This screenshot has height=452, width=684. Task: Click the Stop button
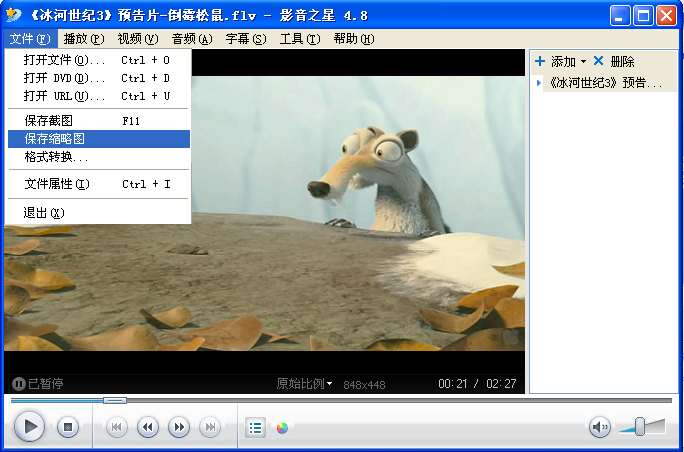click(x=67, y=428)
